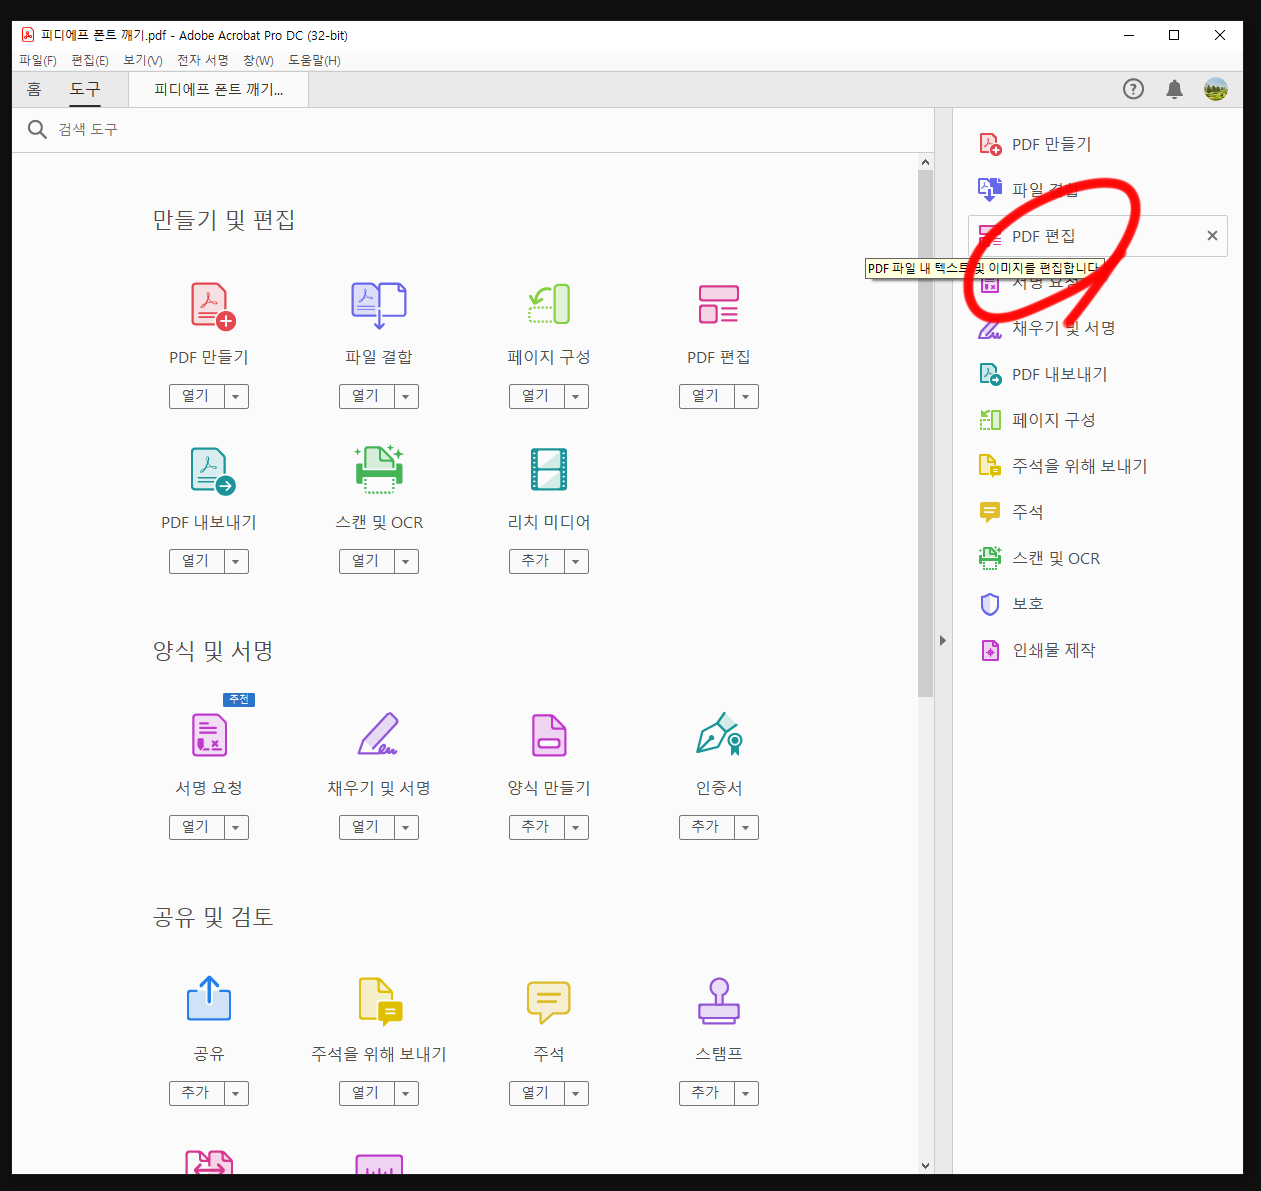Viewport: 1261px width, 1191px height.
Task: Expand dropdown arrow beside 파일 결합 열기
Action: pyautogui.click(x=406, y=396)
